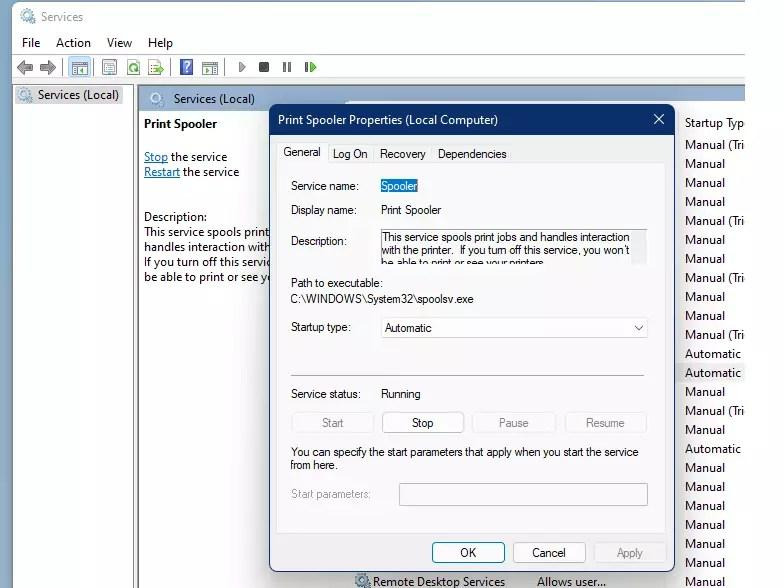Screen dimensions: 784x588
Task: Confirm with the OK button
Action: (x=468, y=552)
